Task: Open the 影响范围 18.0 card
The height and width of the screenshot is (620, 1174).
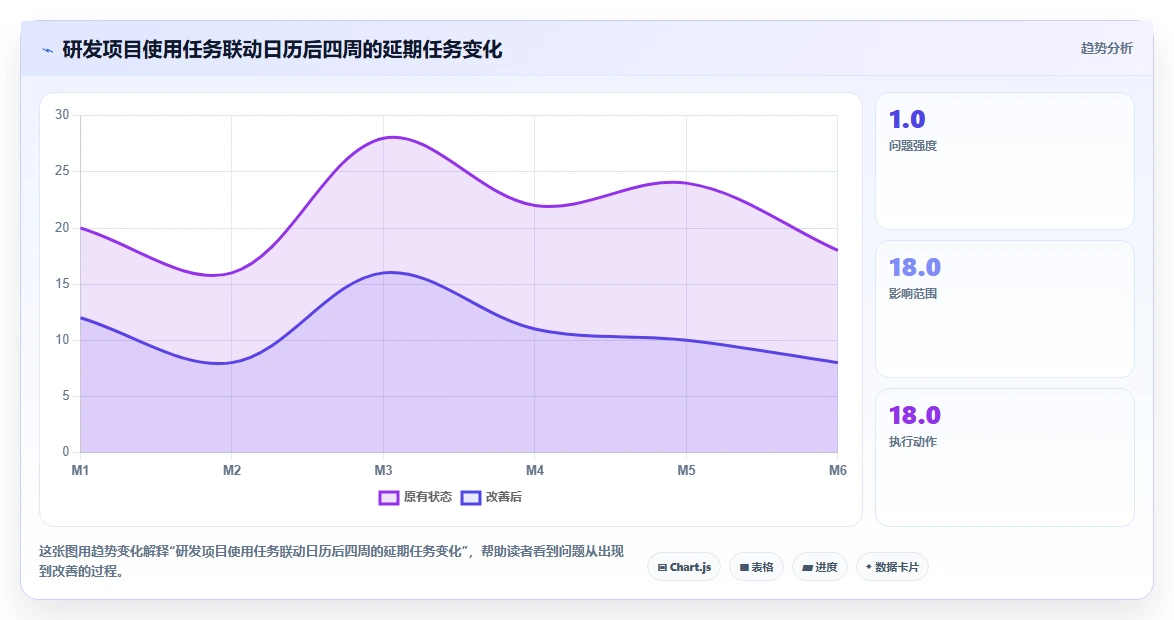Action: tap(1005, 309)
